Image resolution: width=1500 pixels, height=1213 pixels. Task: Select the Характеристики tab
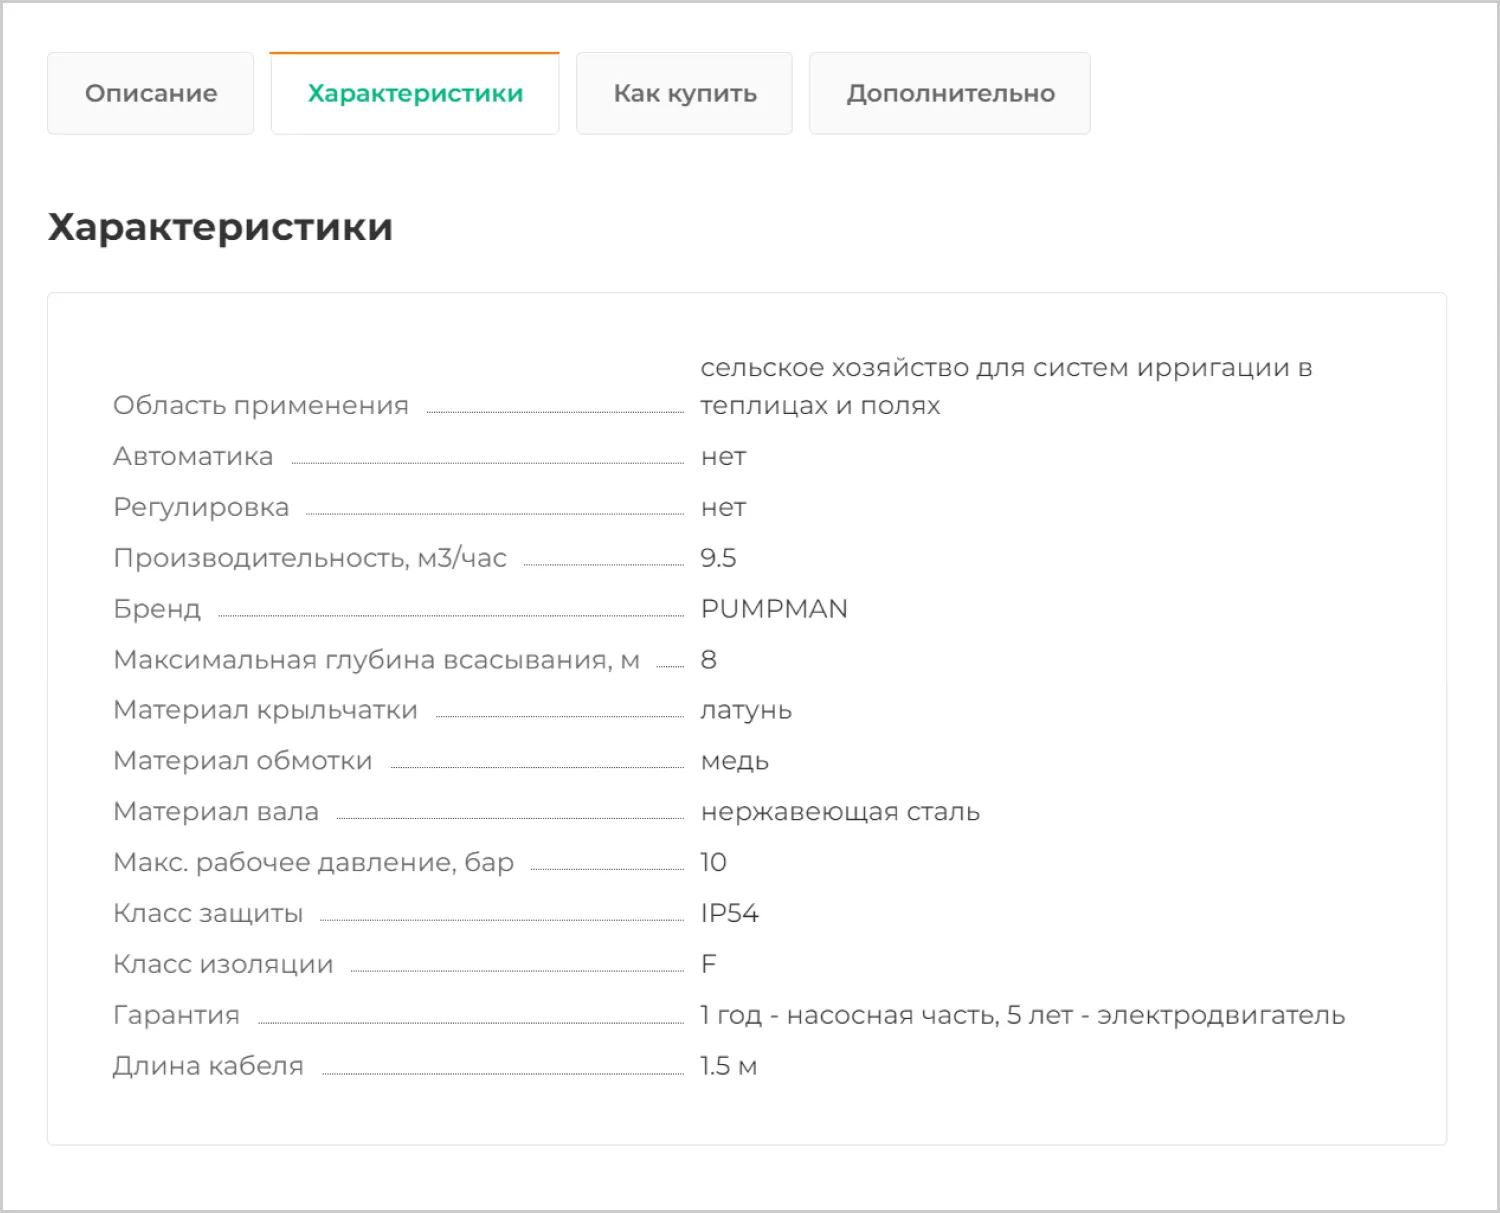pyautogui.click(x=415, y=93)
